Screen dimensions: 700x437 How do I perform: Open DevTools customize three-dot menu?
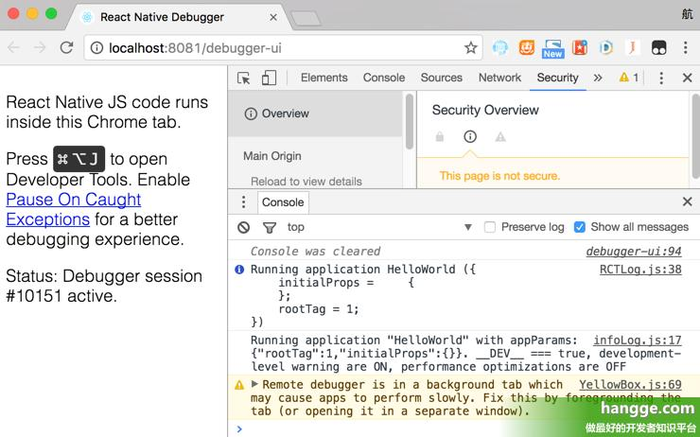click(x=661, y=78)
